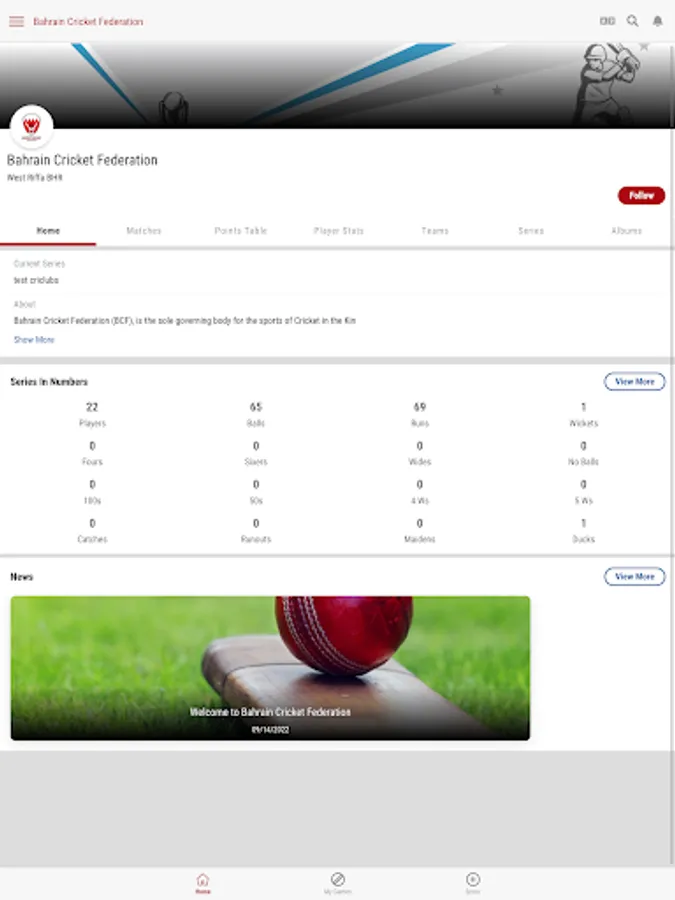Click the Ducks stat
Viewport: 675px width, 900px height.
[583, 531]
